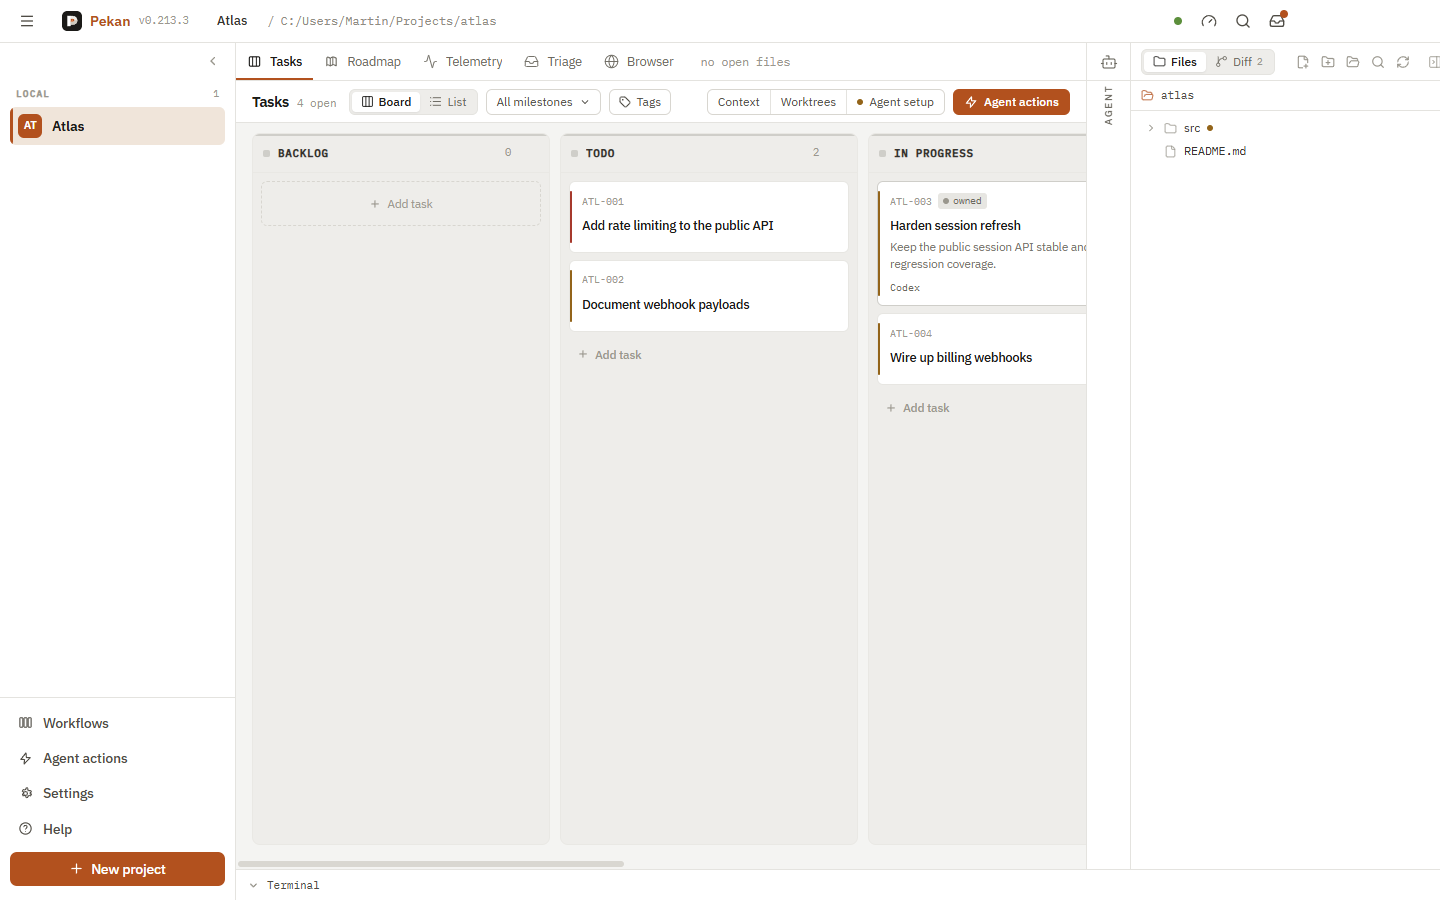Switch to the Browser tab
1440x900 pixels.
coord(639,62)
